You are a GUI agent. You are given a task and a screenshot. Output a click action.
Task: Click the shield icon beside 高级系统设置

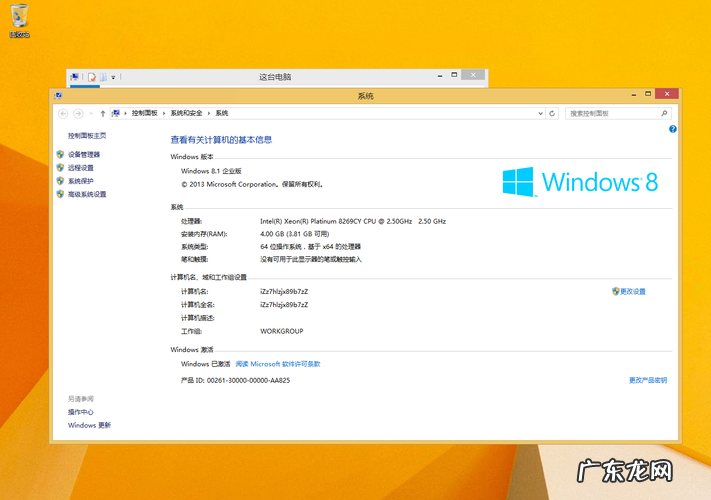coord(60,194)
